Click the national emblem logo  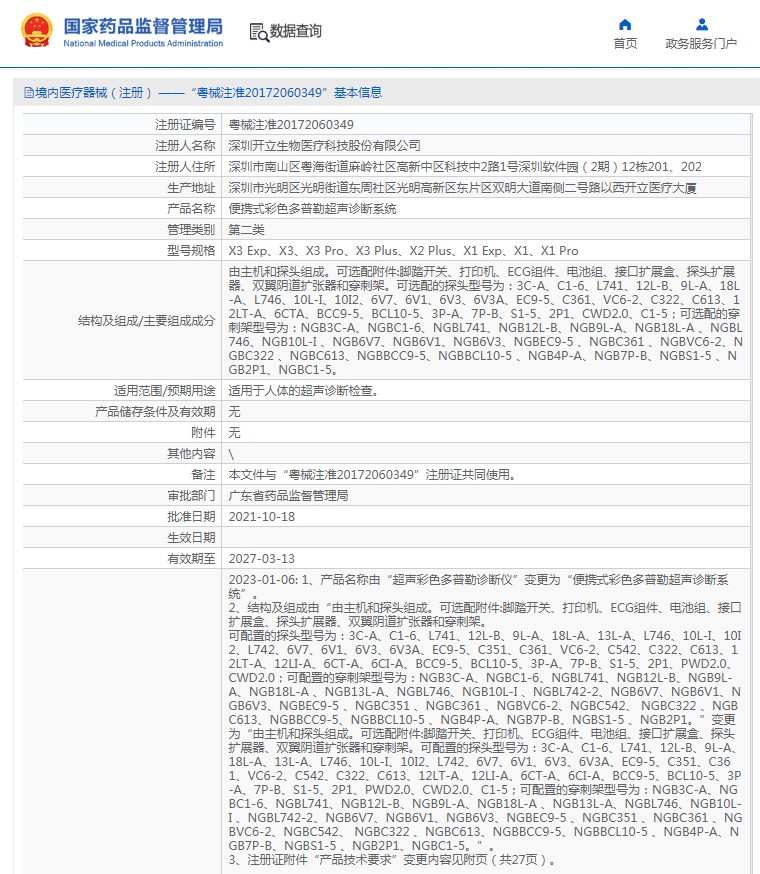(36, 31)
